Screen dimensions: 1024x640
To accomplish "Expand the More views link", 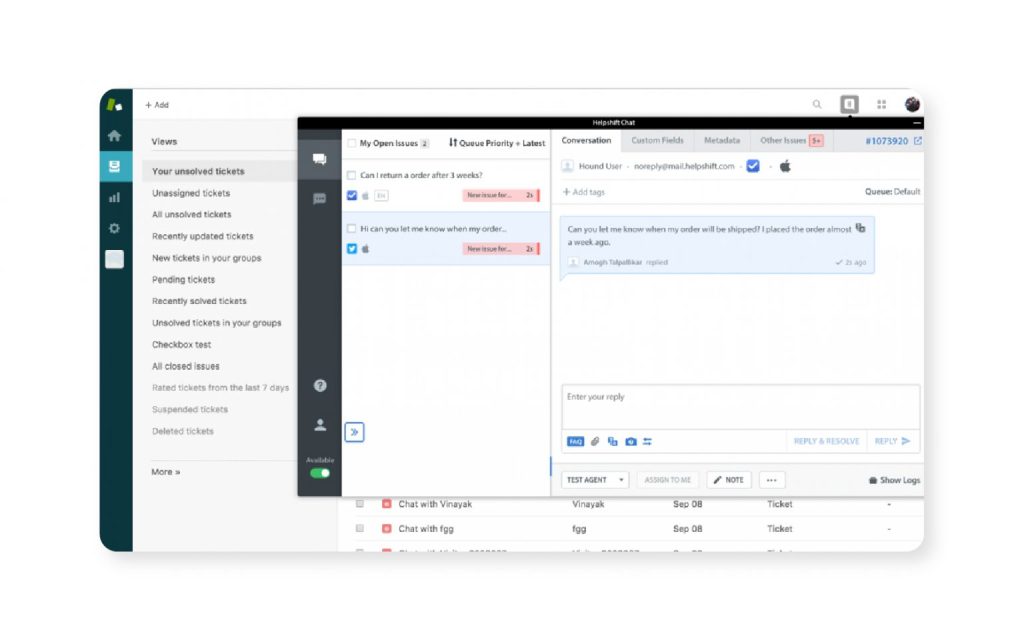I will pos(166,472).
